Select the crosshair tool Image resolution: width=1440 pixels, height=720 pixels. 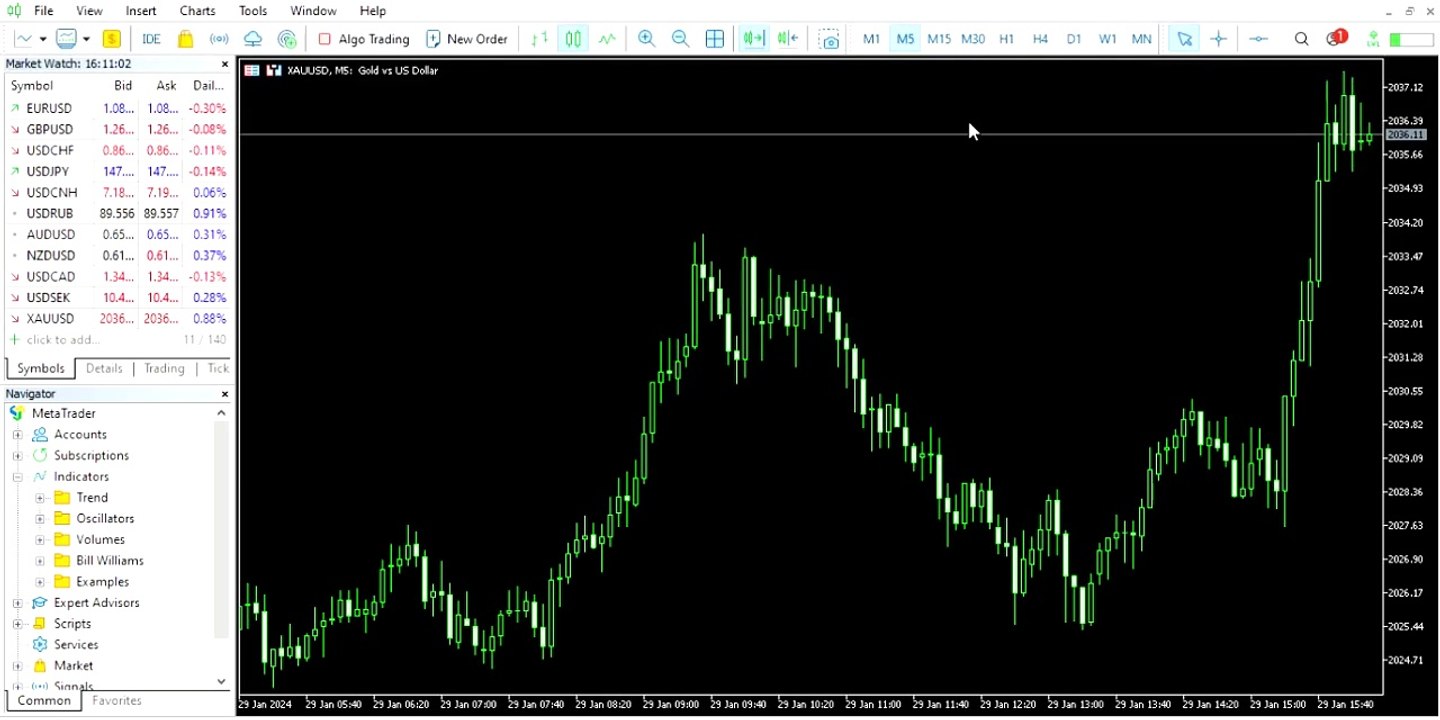pos(1219,39)
